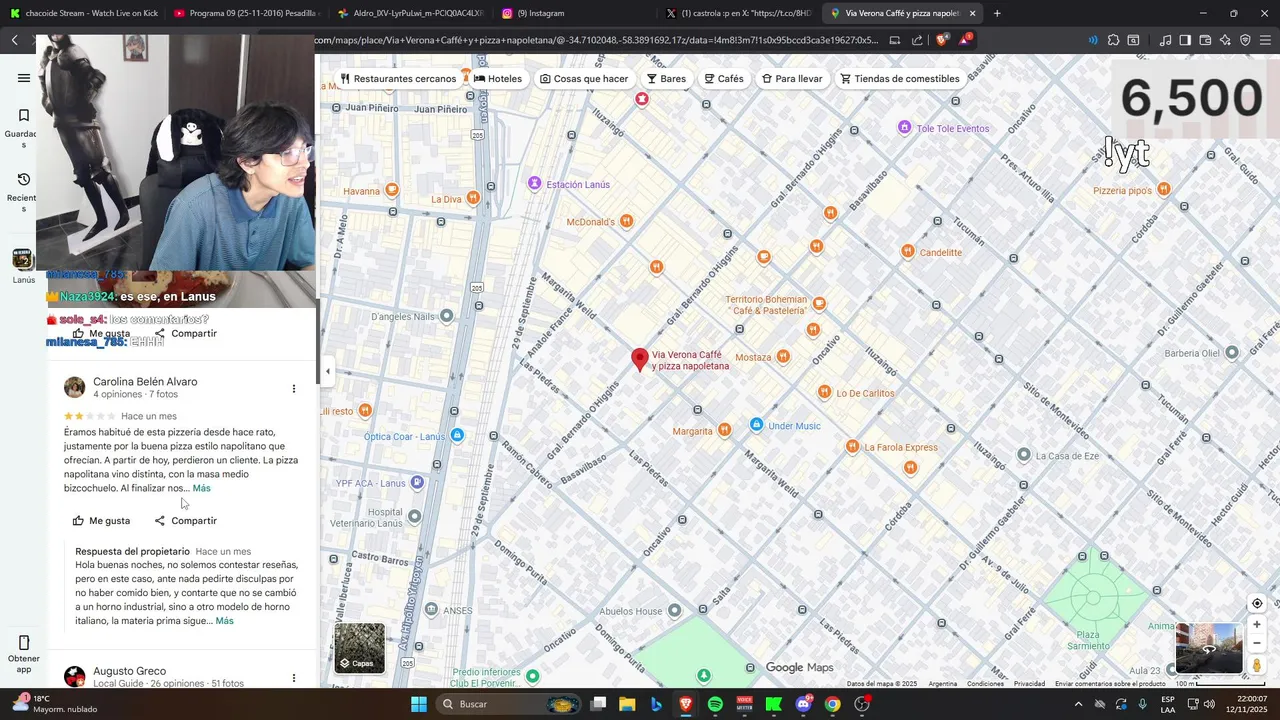Switch to the Aldro_IXV tab

[x=410, y=13]
